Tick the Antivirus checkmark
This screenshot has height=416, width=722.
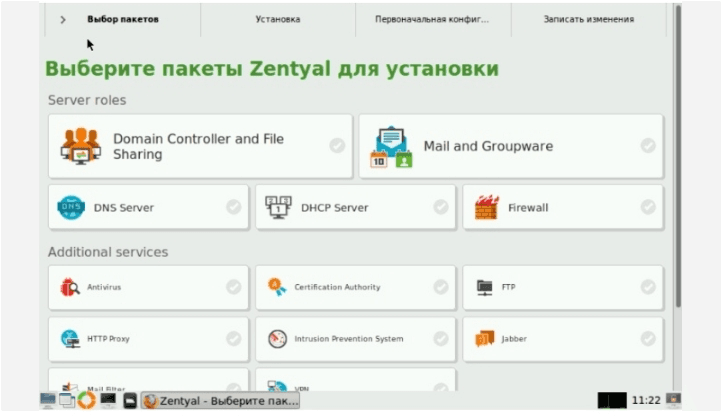(x=233, y=287)
